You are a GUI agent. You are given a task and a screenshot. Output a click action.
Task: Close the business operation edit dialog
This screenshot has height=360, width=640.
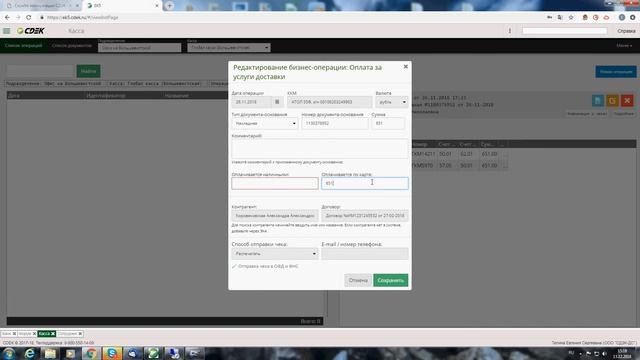pos(405,66)
